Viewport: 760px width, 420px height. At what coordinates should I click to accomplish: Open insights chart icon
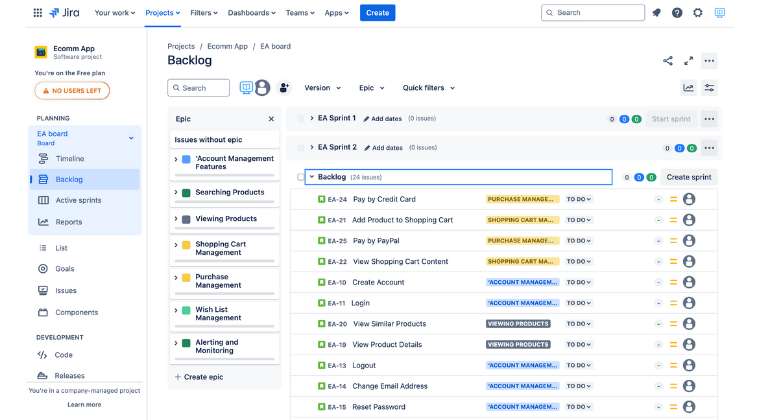pos(688,88)
